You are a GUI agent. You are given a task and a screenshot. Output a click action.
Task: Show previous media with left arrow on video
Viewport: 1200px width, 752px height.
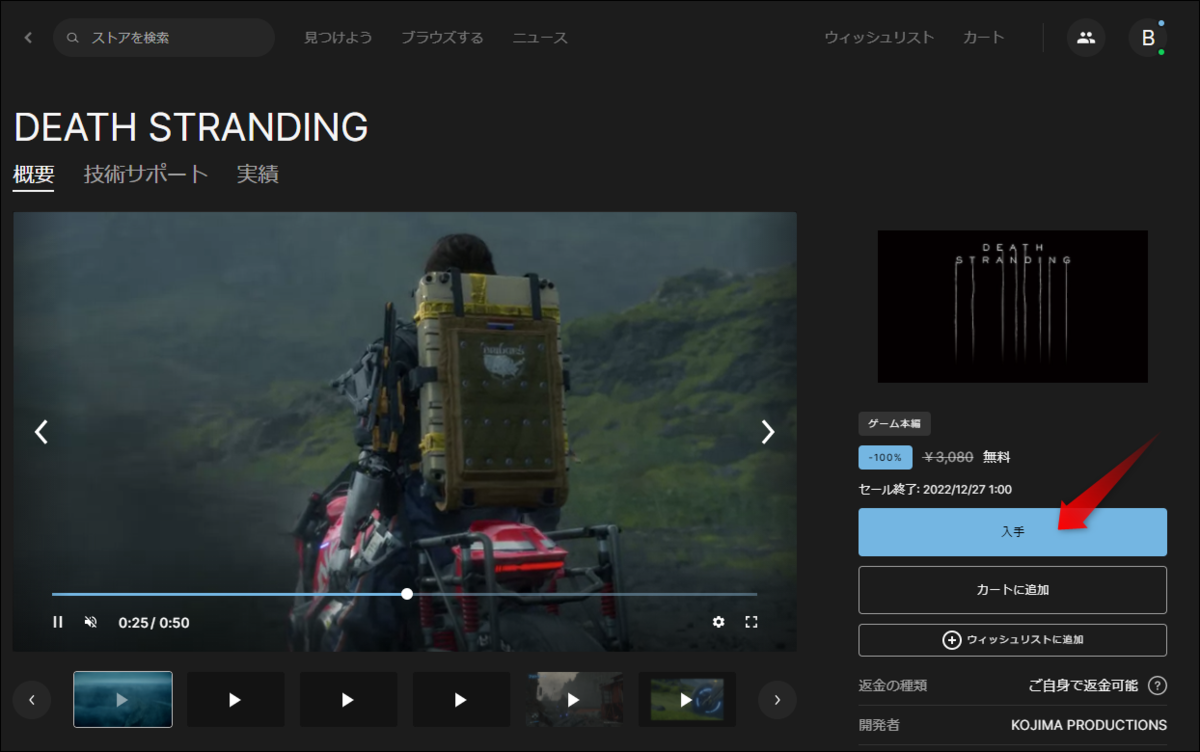tap(41, 432)
